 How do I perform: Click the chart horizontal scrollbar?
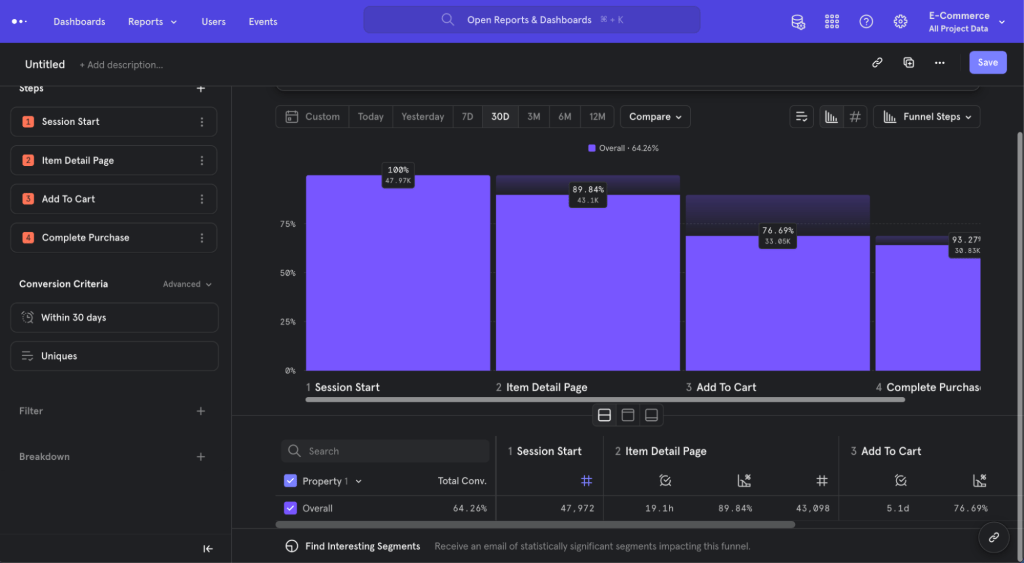click(605, 400)
